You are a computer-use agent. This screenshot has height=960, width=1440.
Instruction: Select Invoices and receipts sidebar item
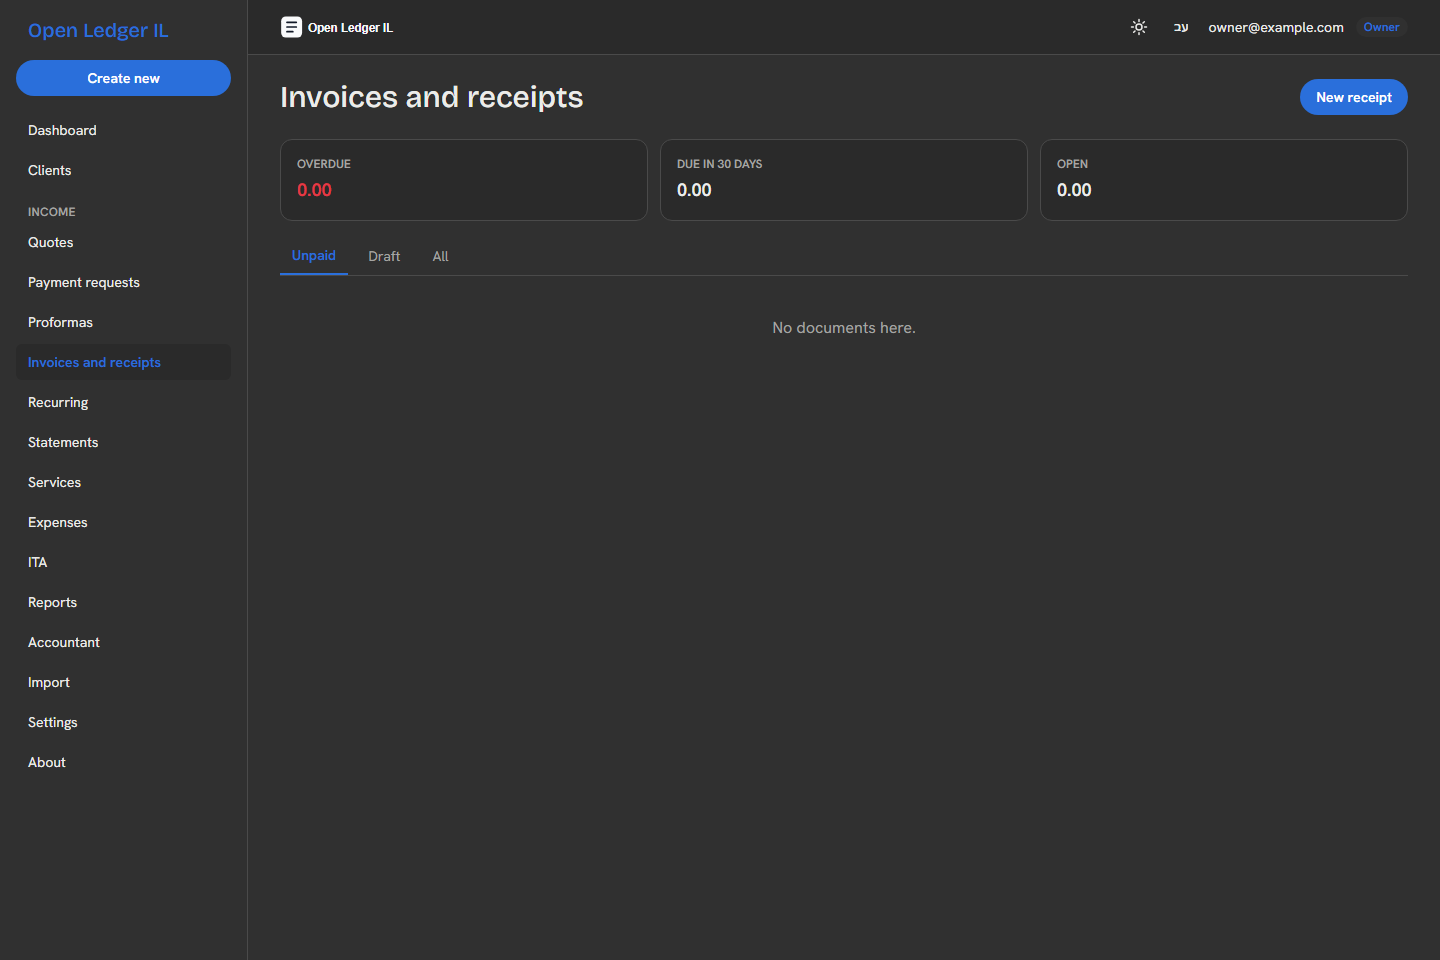123,362
